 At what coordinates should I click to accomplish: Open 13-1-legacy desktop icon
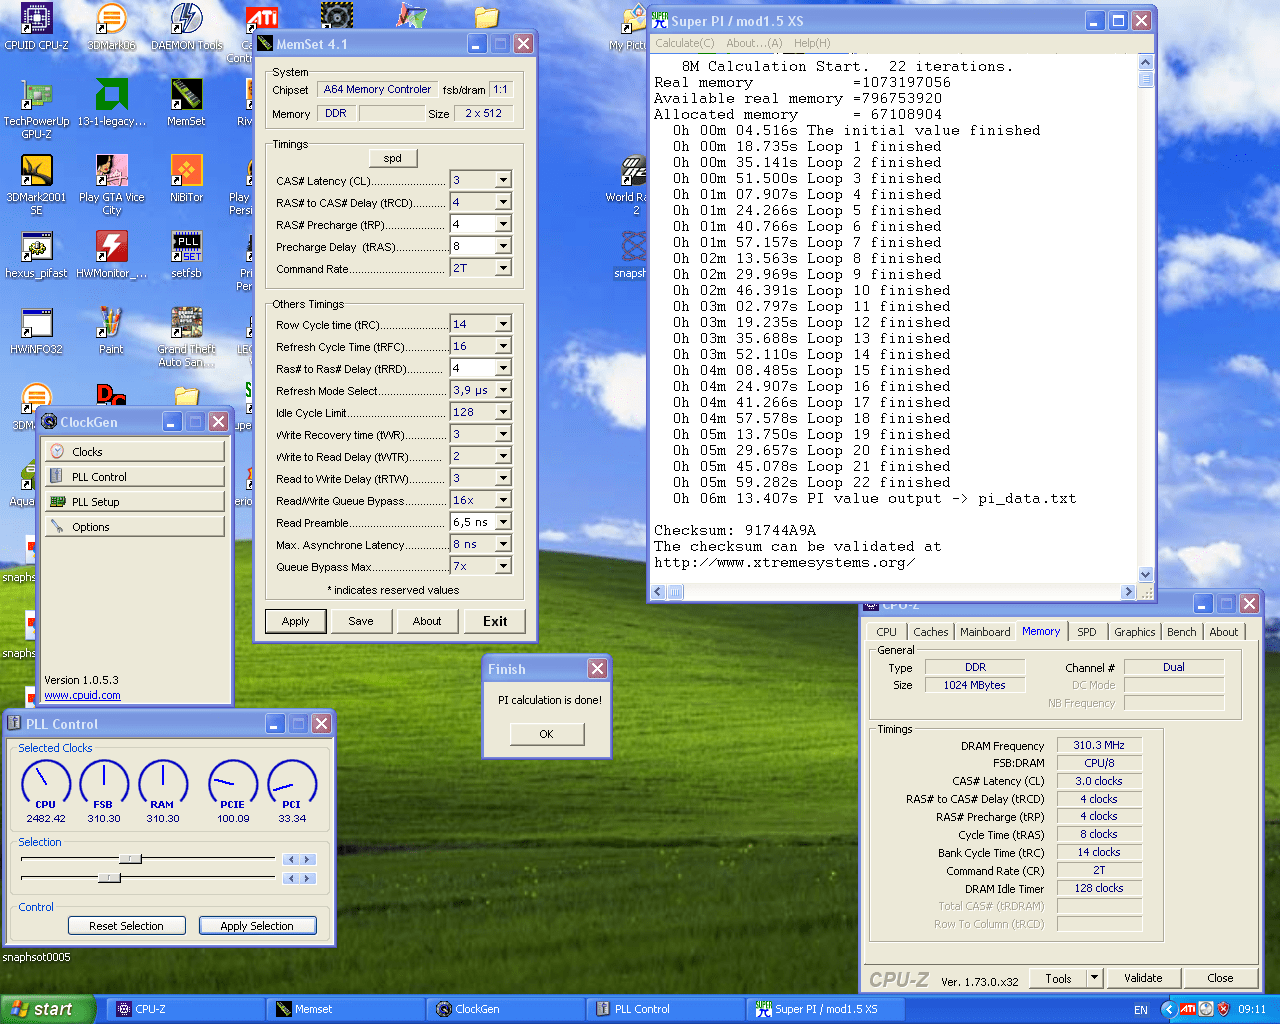click(111, 103)
